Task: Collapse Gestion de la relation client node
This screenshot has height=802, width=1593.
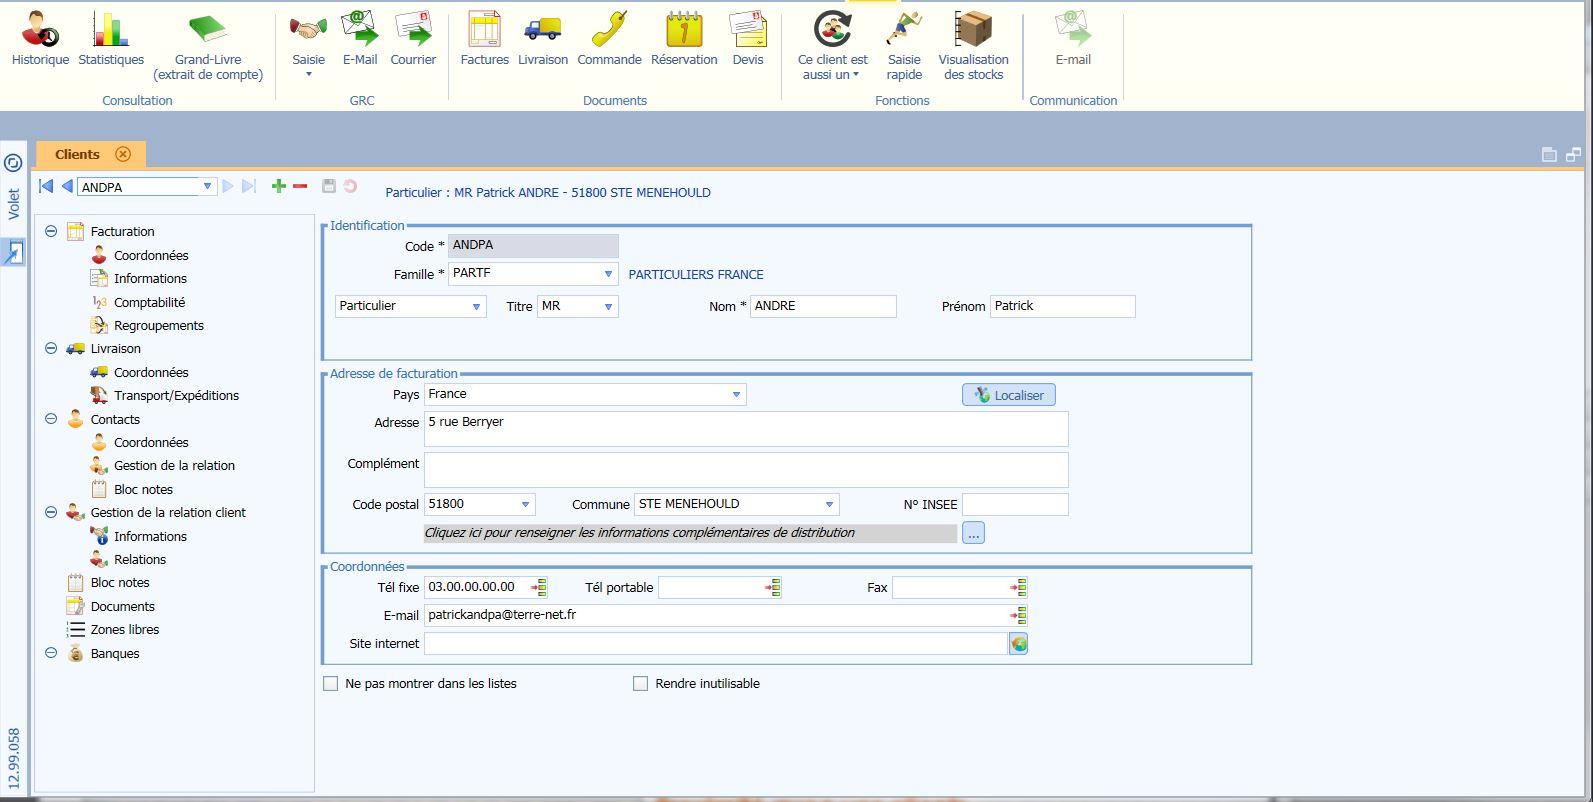Action: [51, 512]
